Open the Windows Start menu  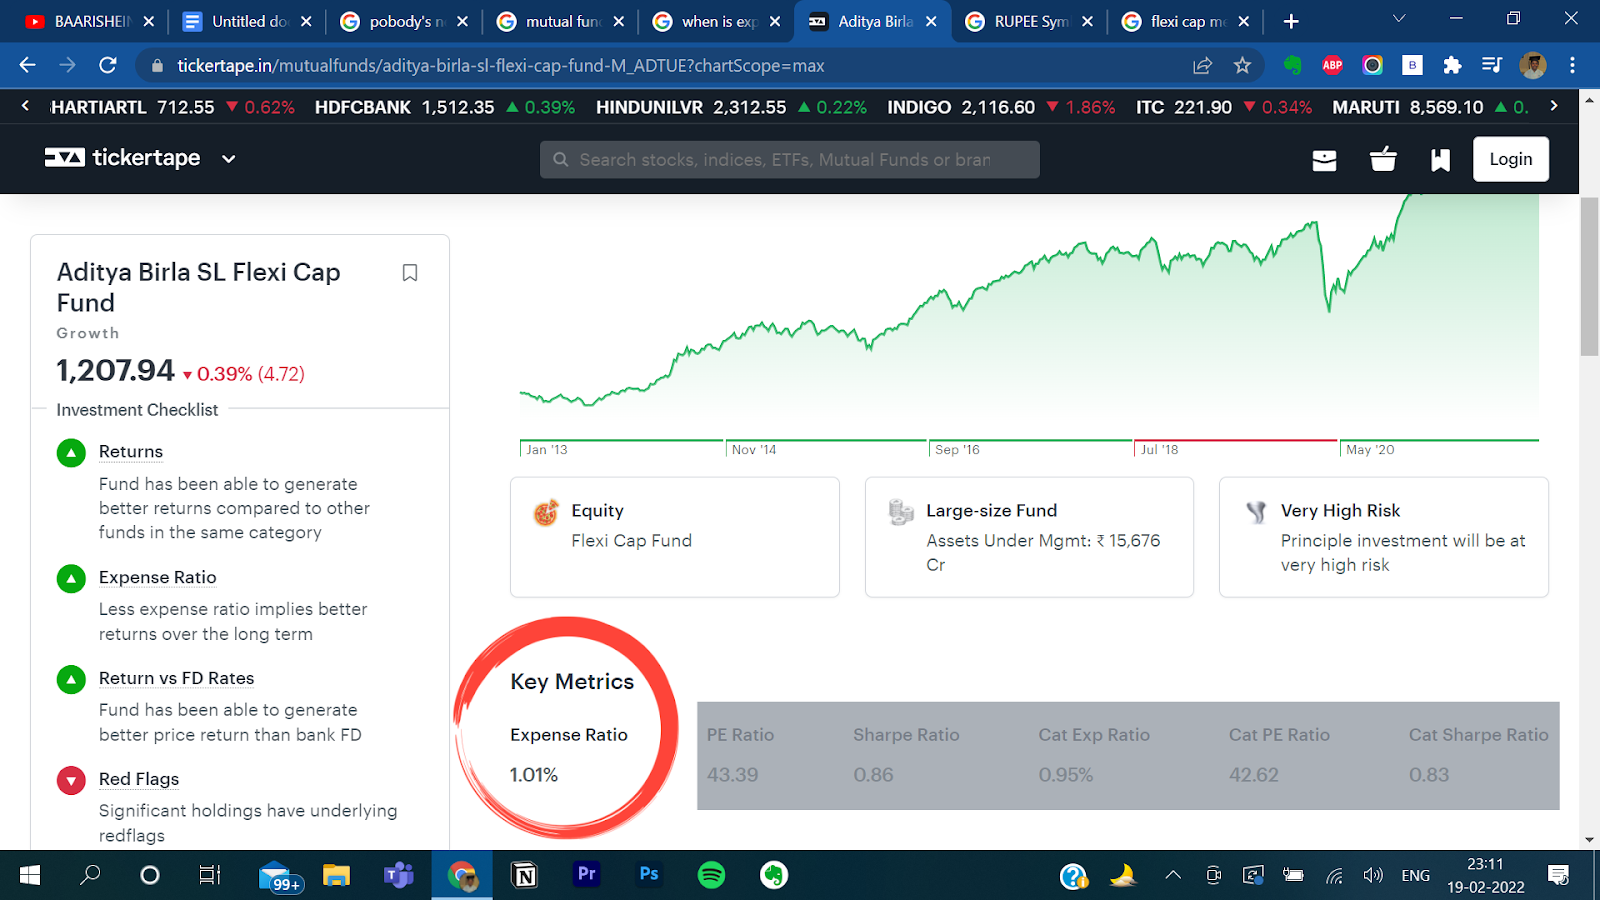click(30, 876)
